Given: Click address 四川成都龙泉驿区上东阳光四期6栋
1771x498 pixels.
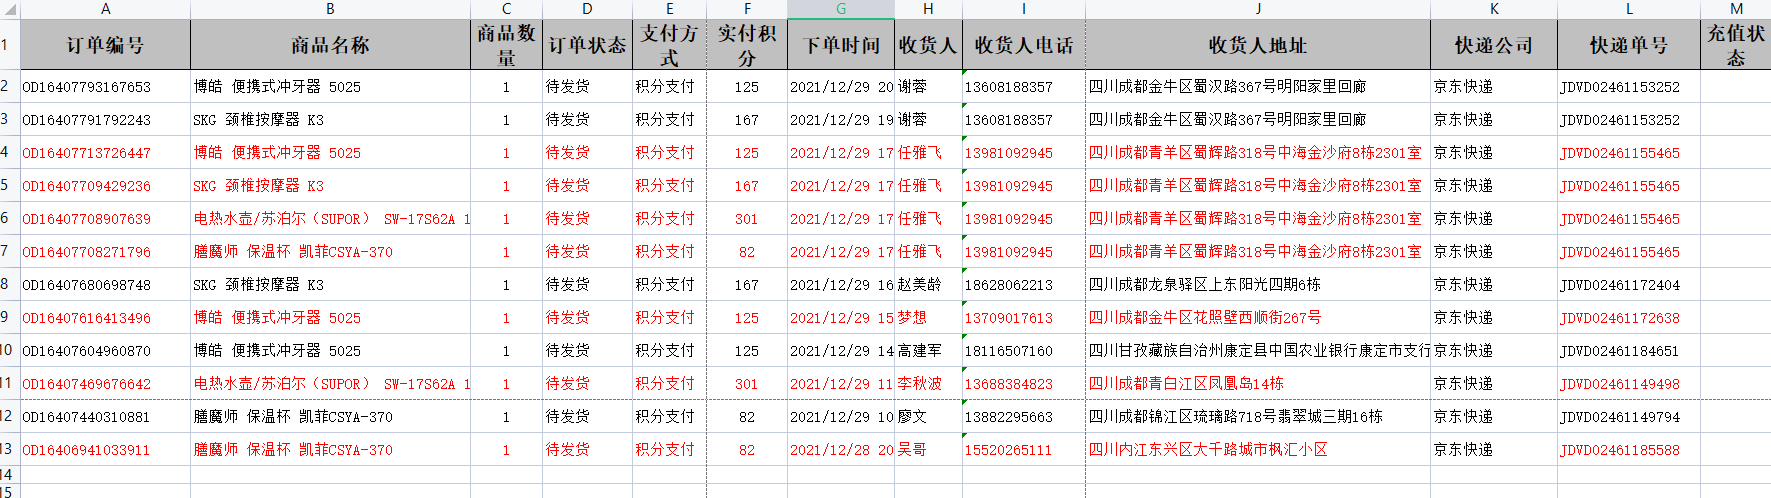Looking at the screenshot, I should (1205, 285).
